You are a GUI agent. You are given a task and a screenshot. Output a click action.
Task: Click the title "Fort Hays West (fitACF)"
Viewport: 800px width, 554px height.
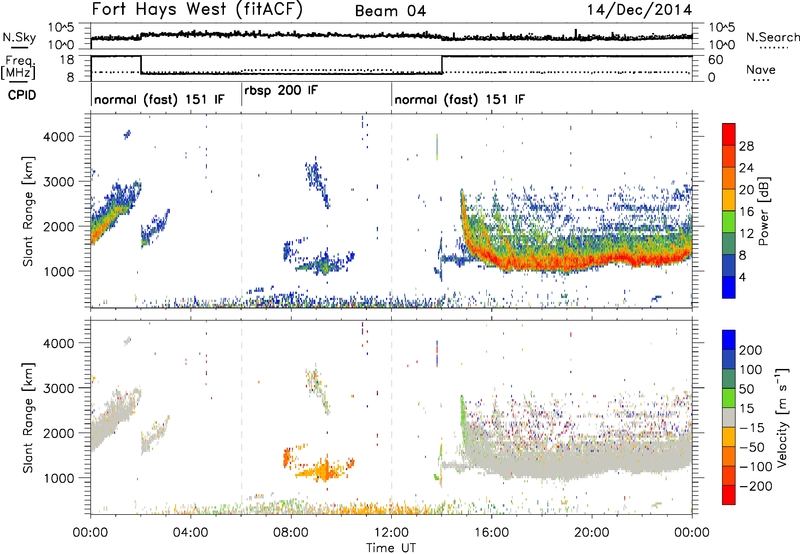click(197, 9)
